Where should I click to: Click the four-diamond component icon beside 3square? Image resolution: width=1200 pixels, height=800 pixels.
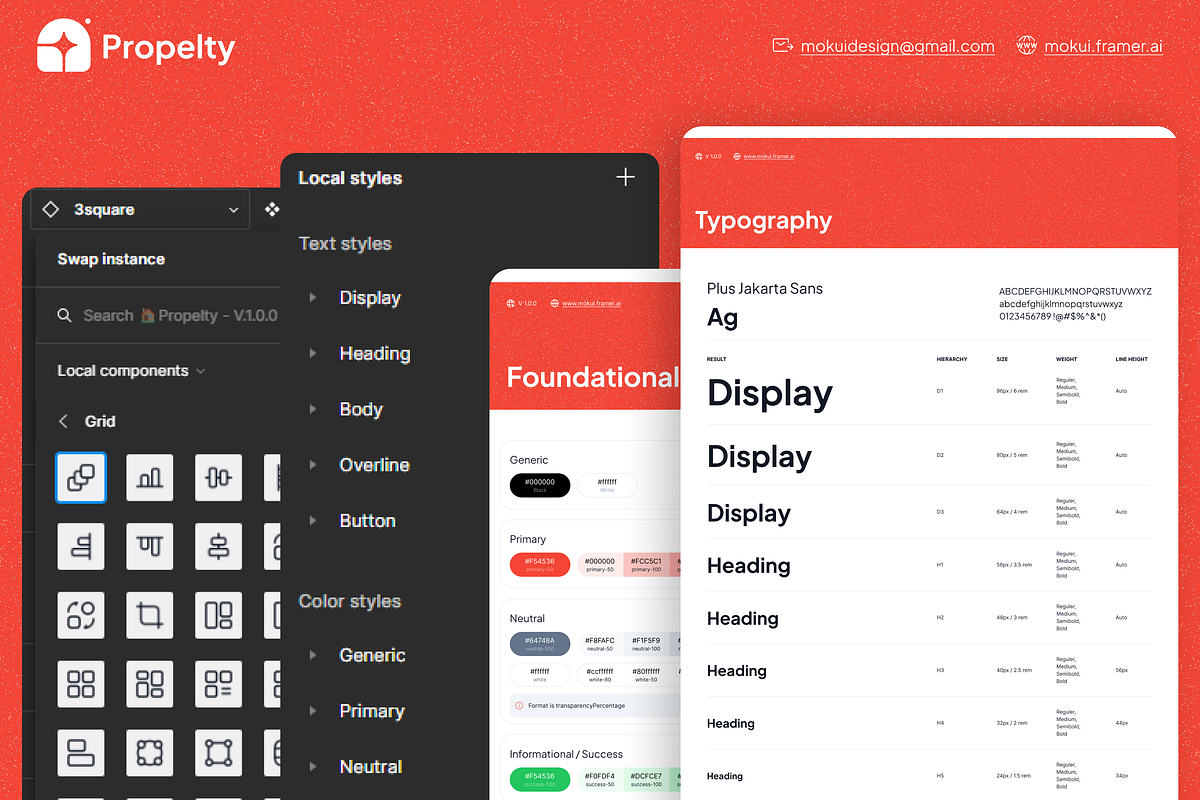tap(272, 210)
